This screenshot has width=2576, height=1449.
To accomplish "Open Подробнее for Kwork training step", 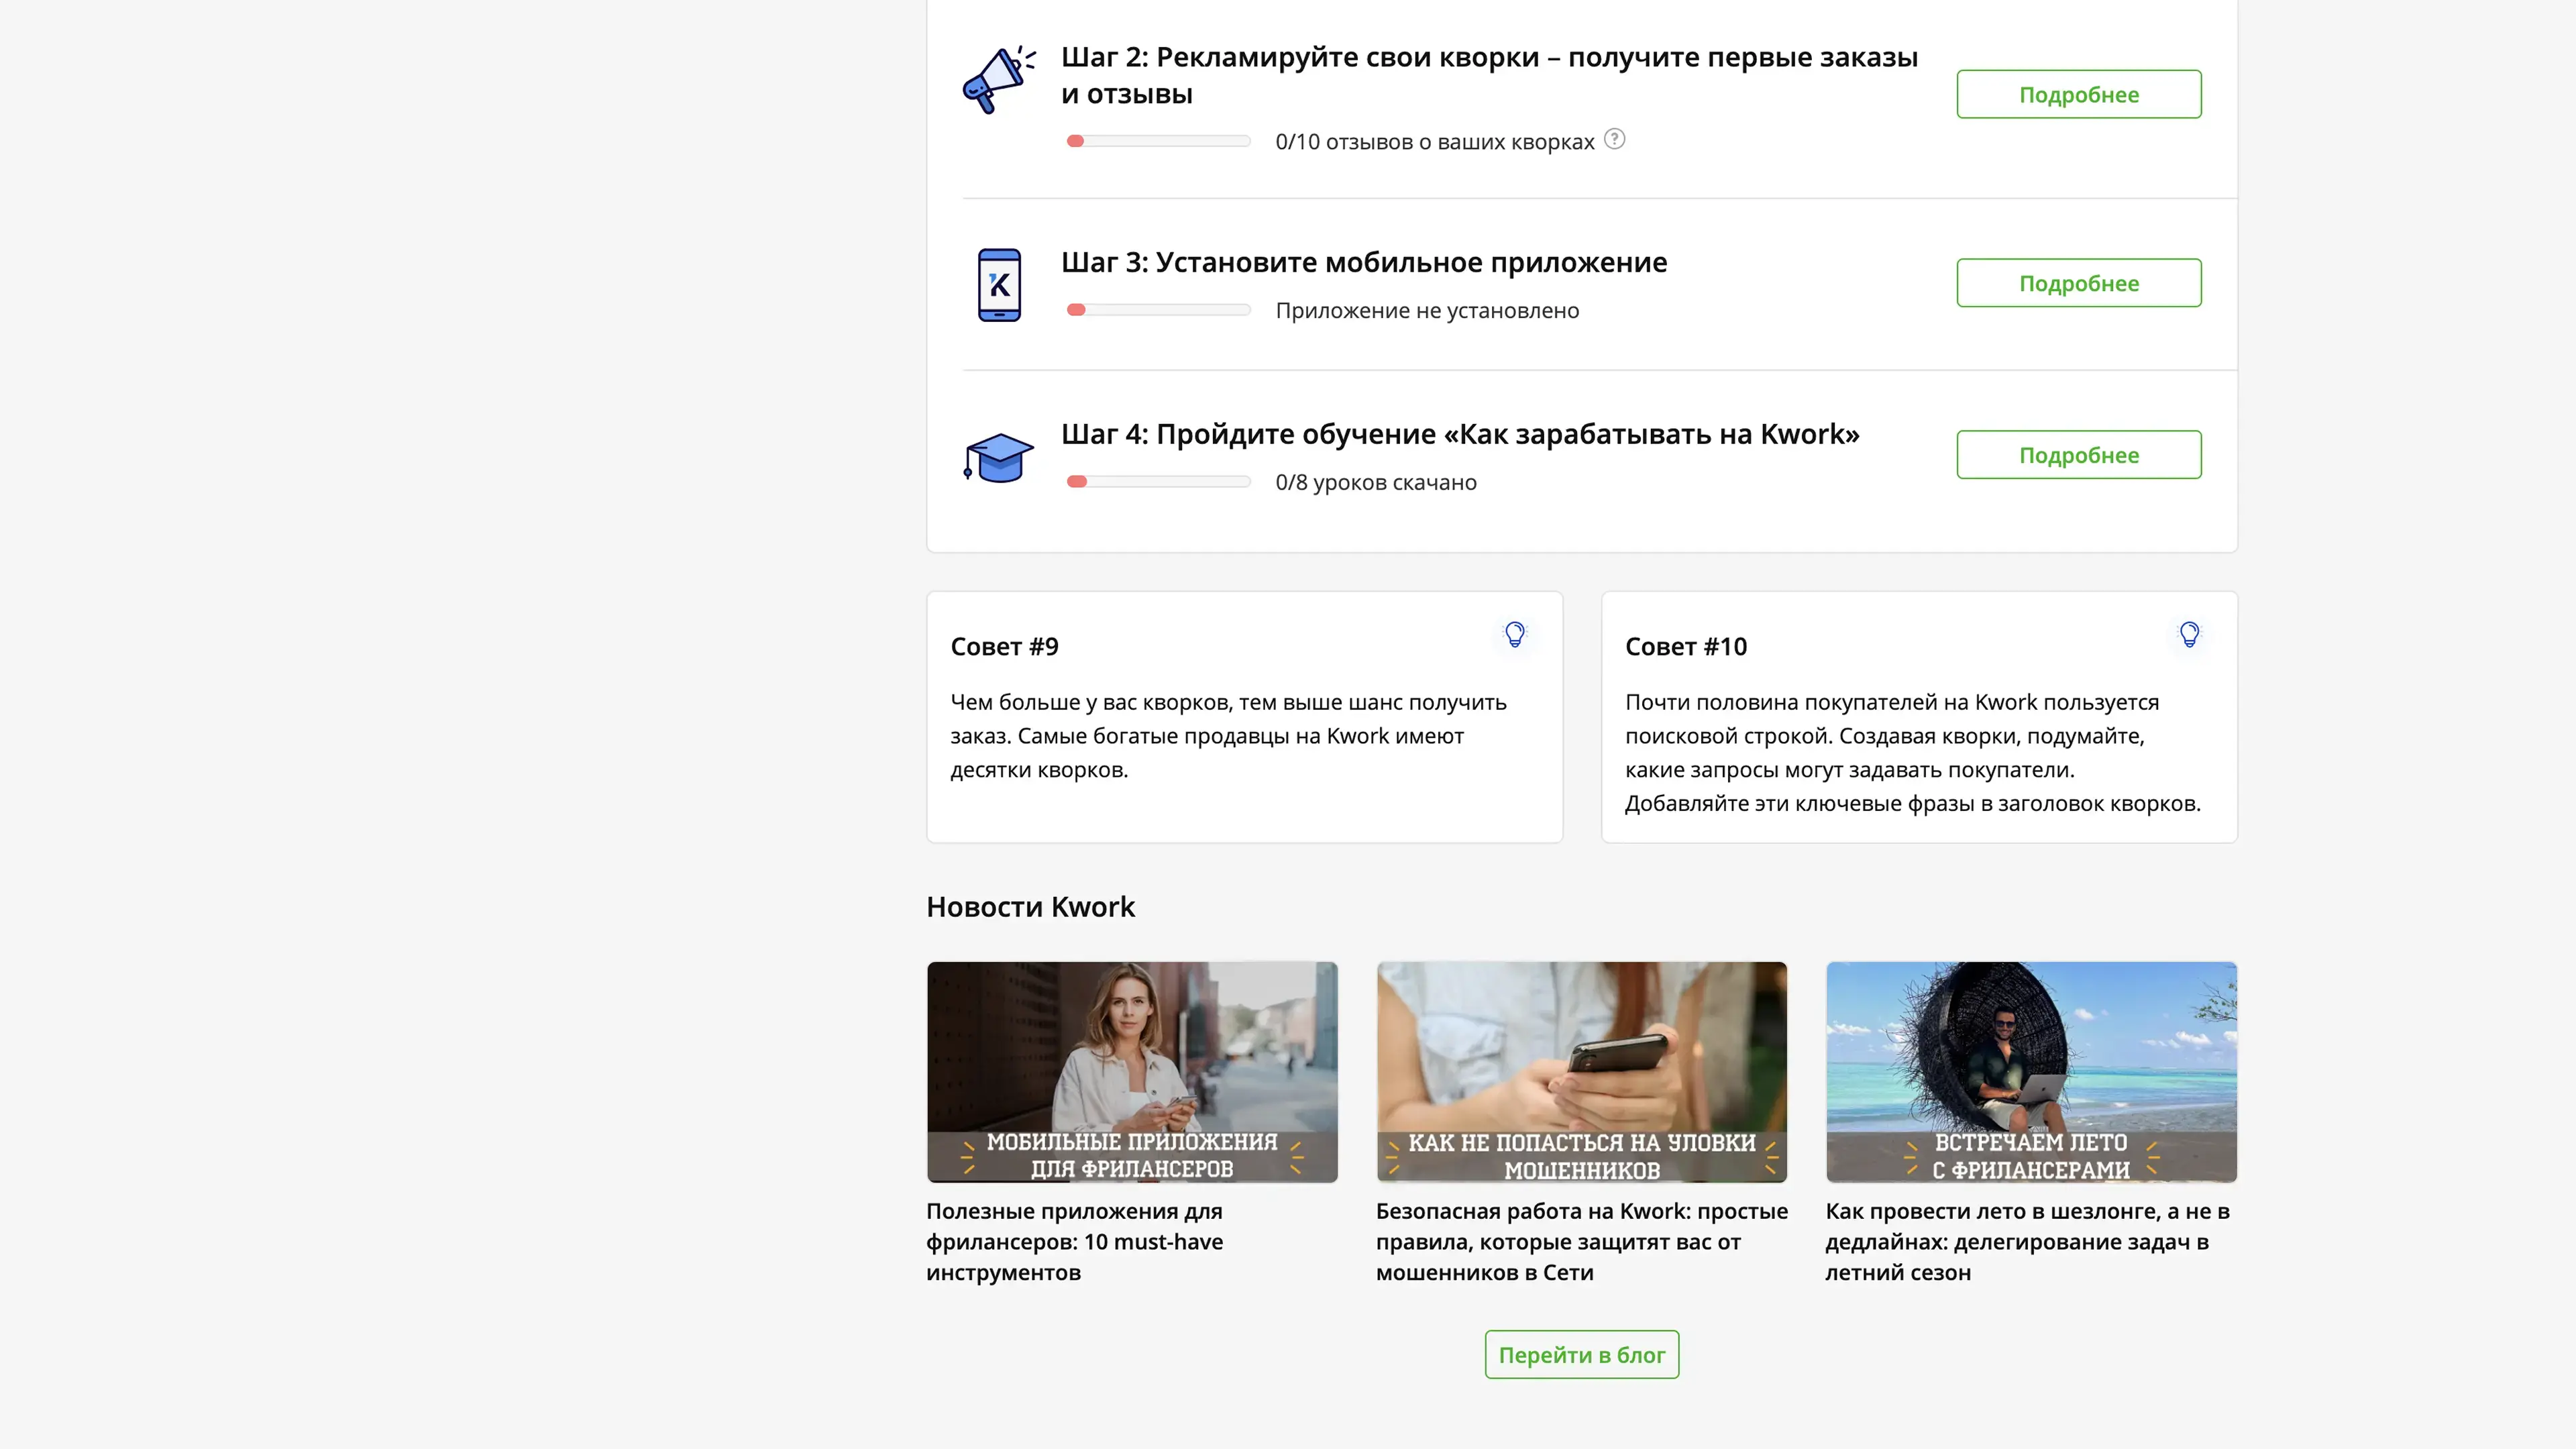I will (2078, 455).
